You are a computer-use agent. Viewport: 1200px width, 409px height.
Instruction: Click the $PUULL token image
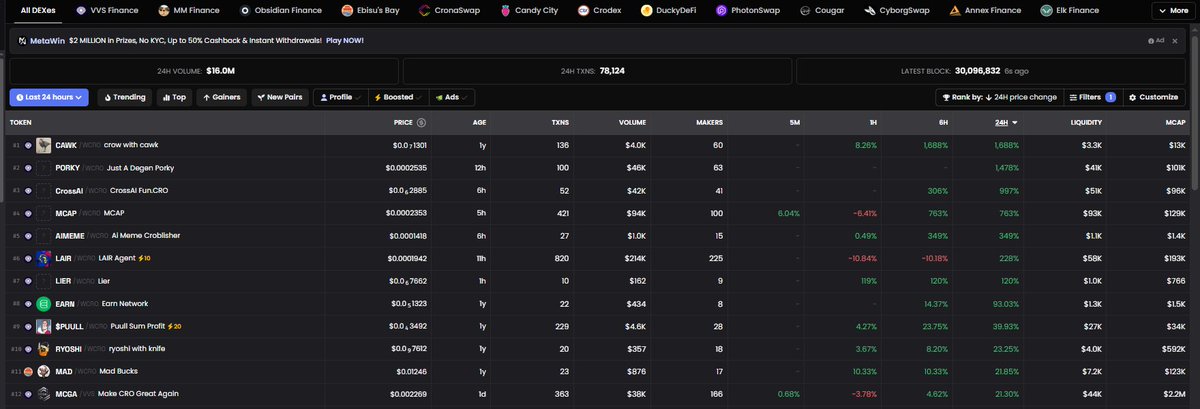44,326
